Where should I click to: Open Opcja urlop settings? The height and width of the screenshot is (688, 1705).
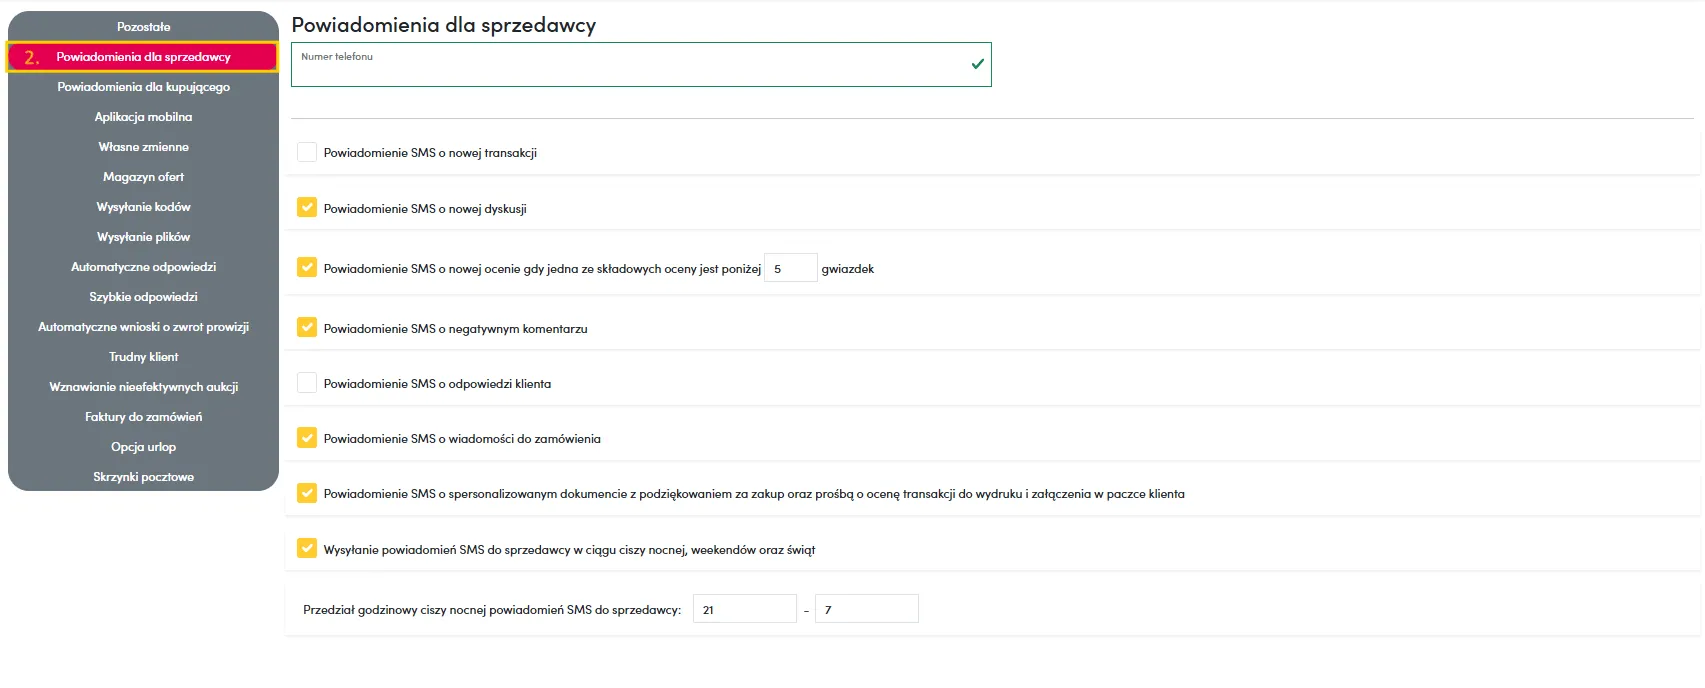click(x=143, y=447)
